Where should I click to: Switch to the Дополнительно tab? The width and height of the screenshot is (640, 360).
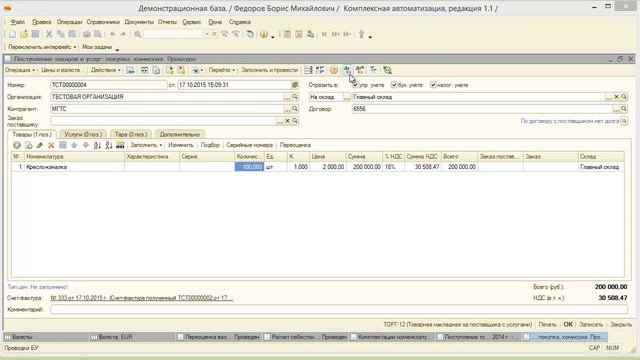pyautogui.click(x=180, y=134)
